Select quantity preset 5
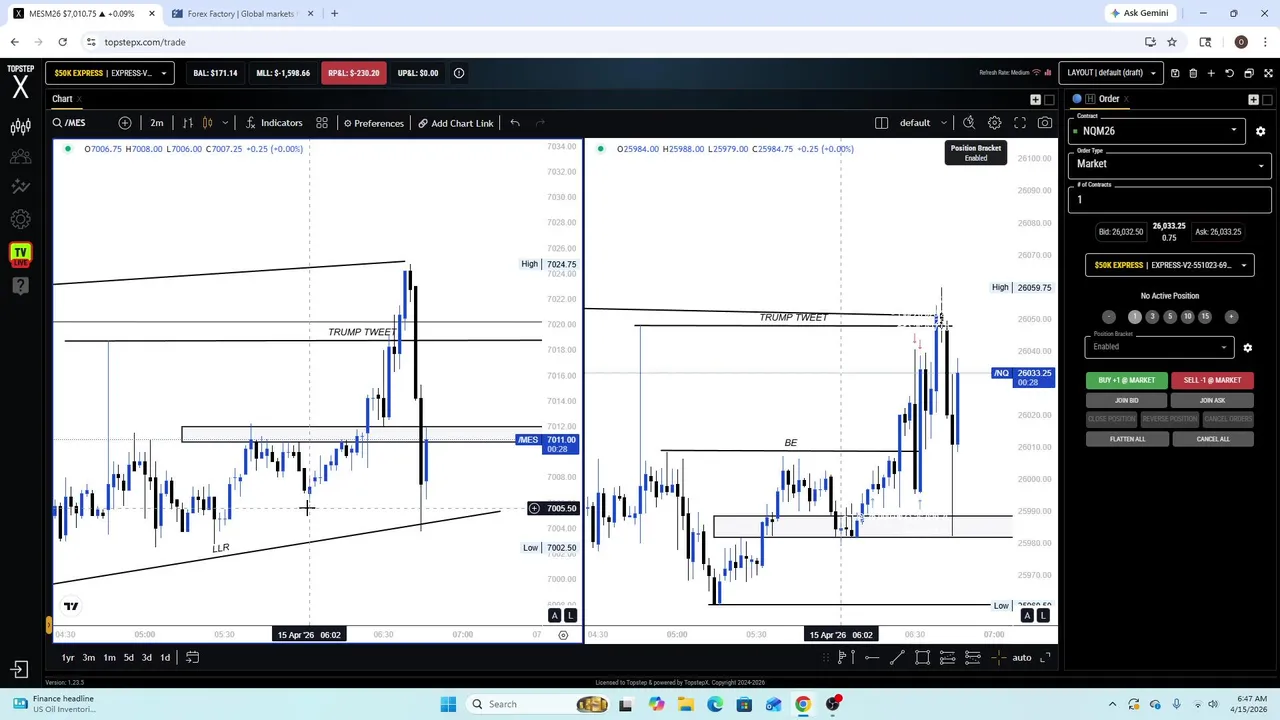 [1170, 317]
